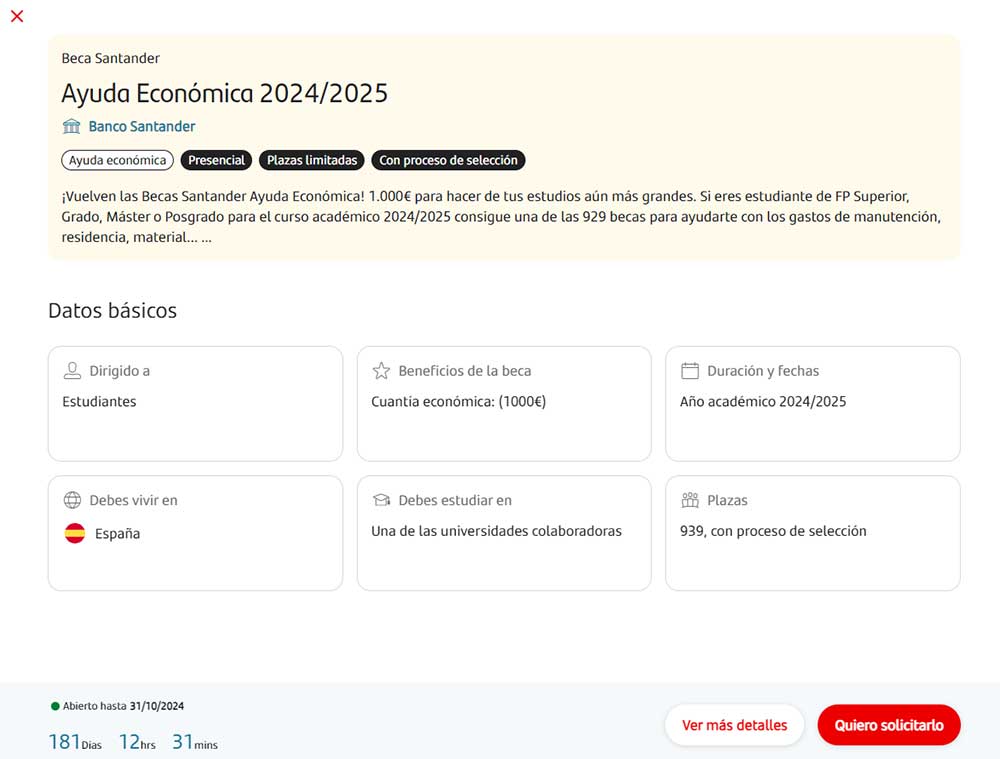Close the scholarship details panel
The height and width of the screenshot is (759, 1000).
tap(16, 16)
